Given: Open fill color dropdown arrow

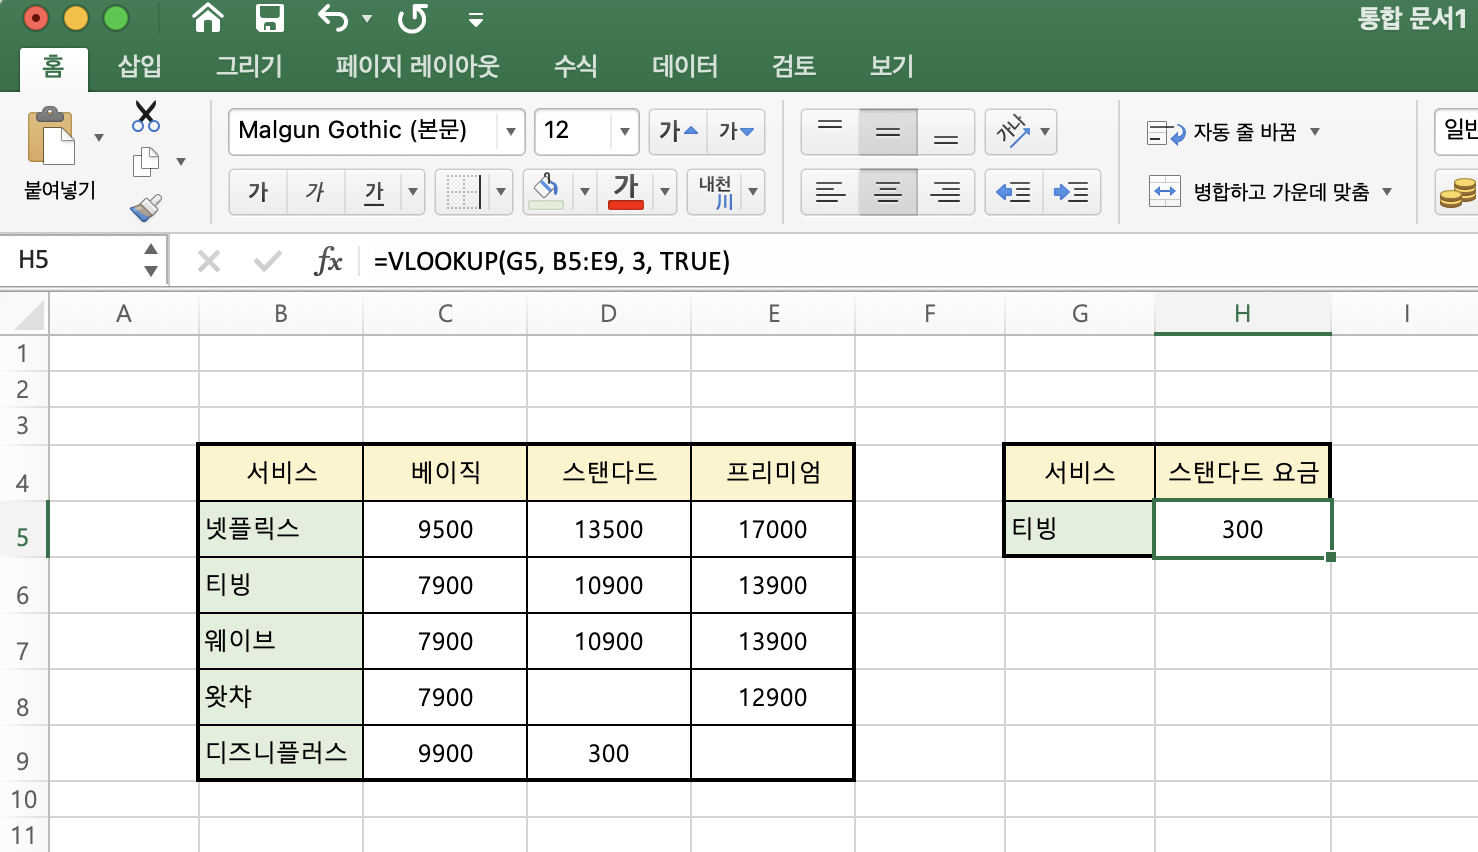Looking at the screenshot, I should point(585,192).
